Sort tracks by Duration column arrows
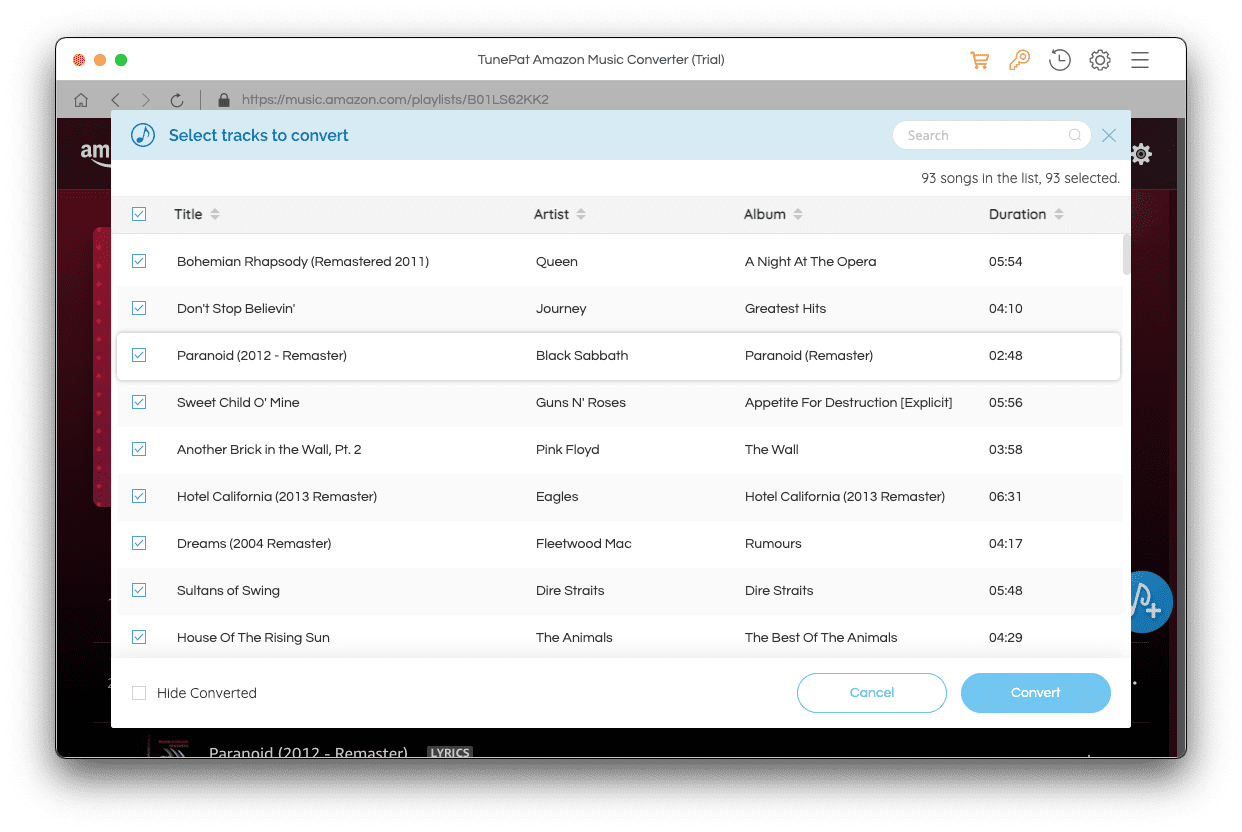Screen dimensions: 1242x832 (1059, 214)
